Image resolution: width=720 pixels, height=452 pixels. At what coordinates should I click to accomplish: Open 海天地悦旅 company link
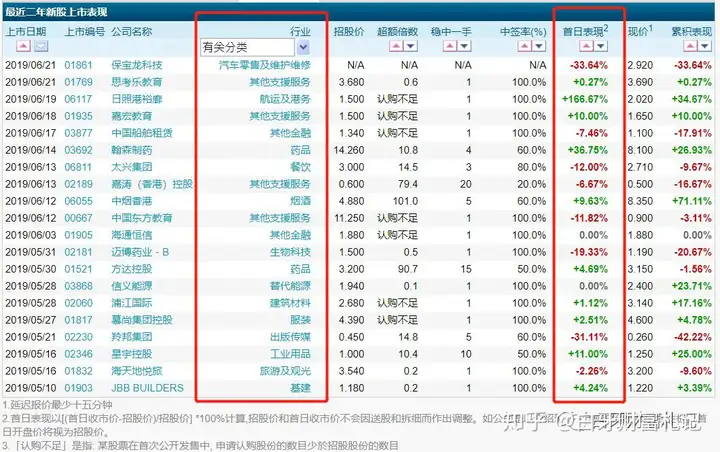136,371
